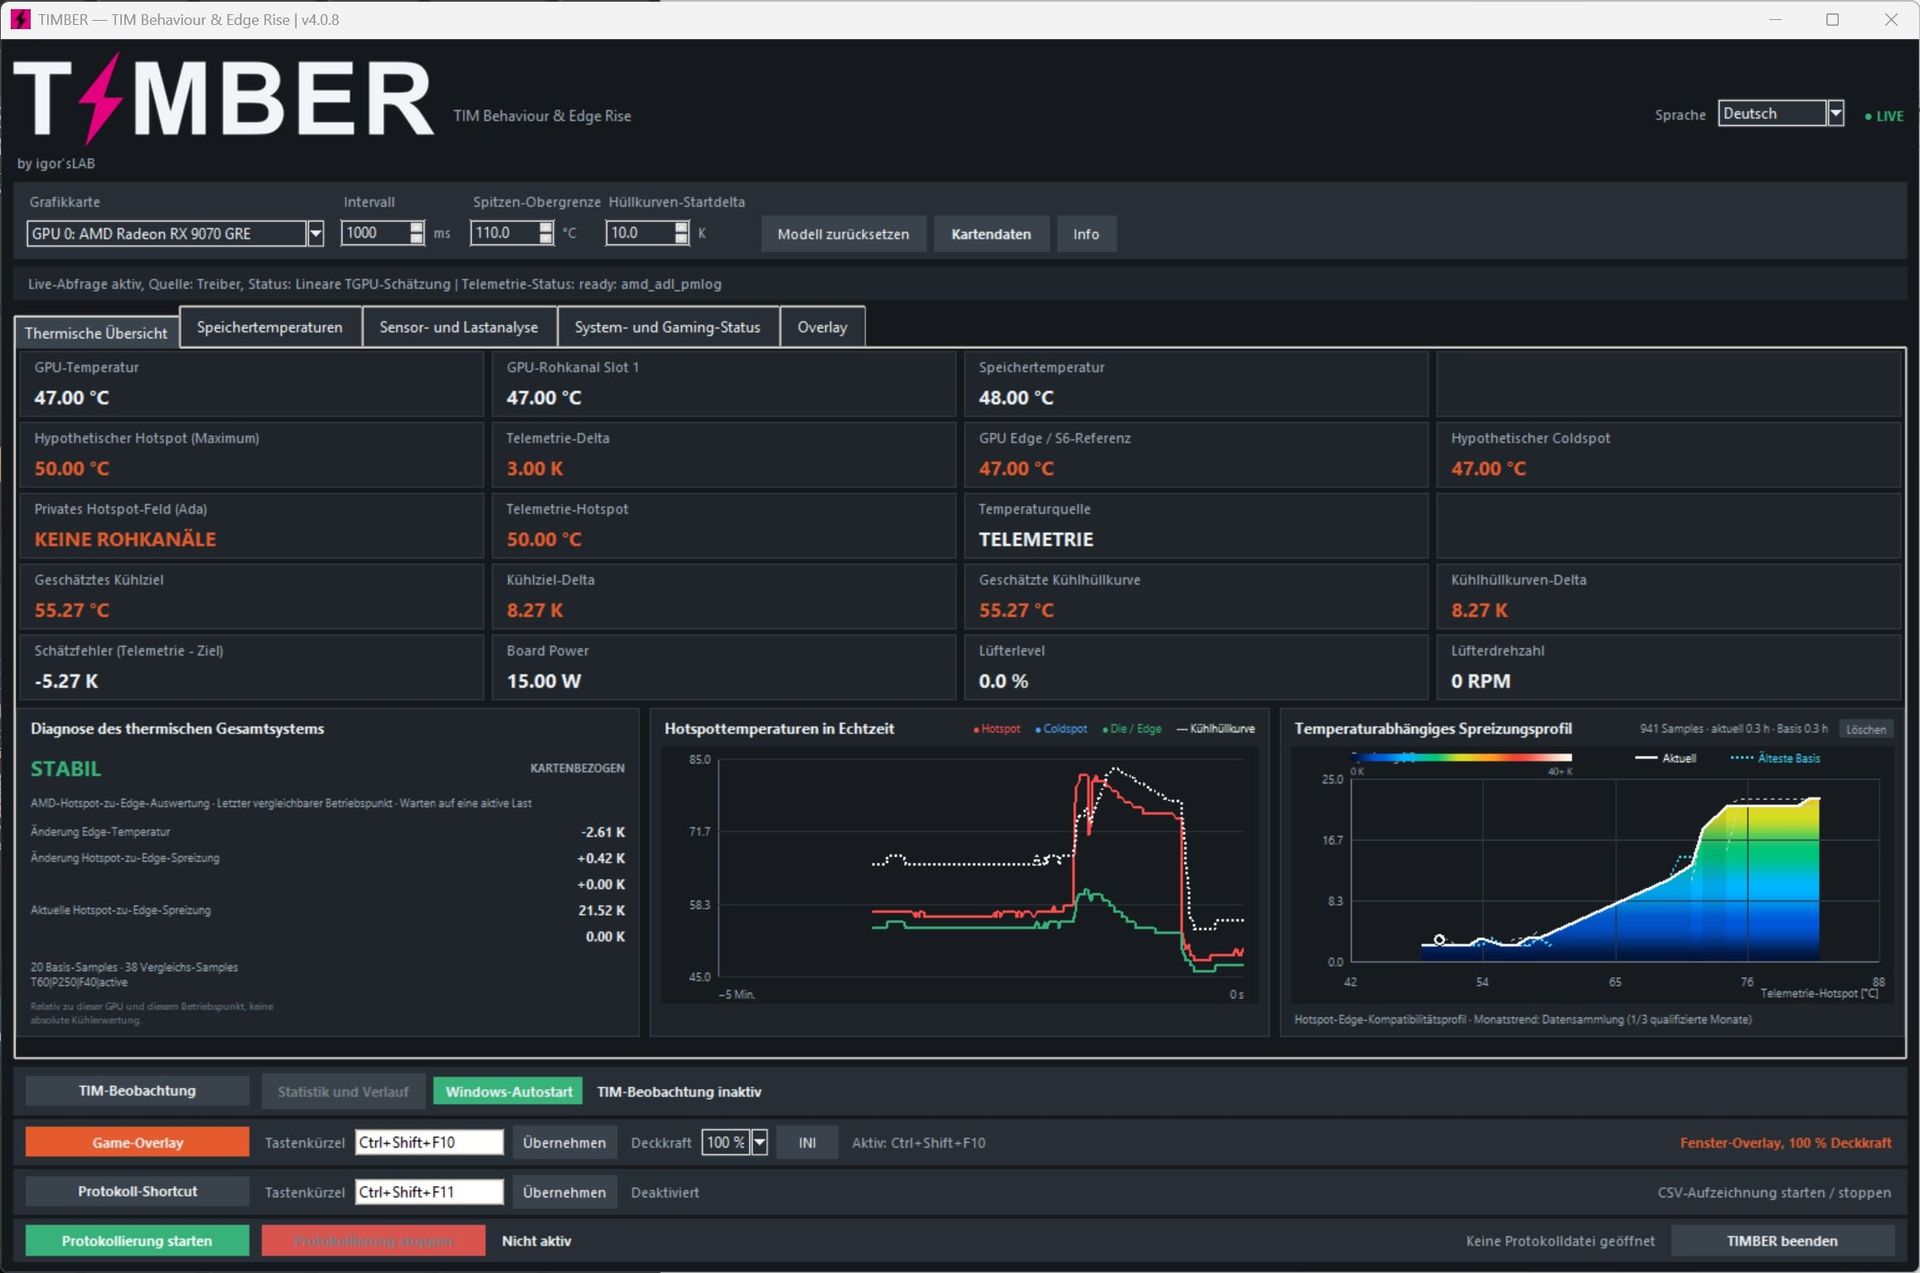The width and height of the screenshot is (1920, 1273).
Task: Click TIM-Beobachtung inaktiv status text
Action: pyautogui.click(x=679, y=1092)
